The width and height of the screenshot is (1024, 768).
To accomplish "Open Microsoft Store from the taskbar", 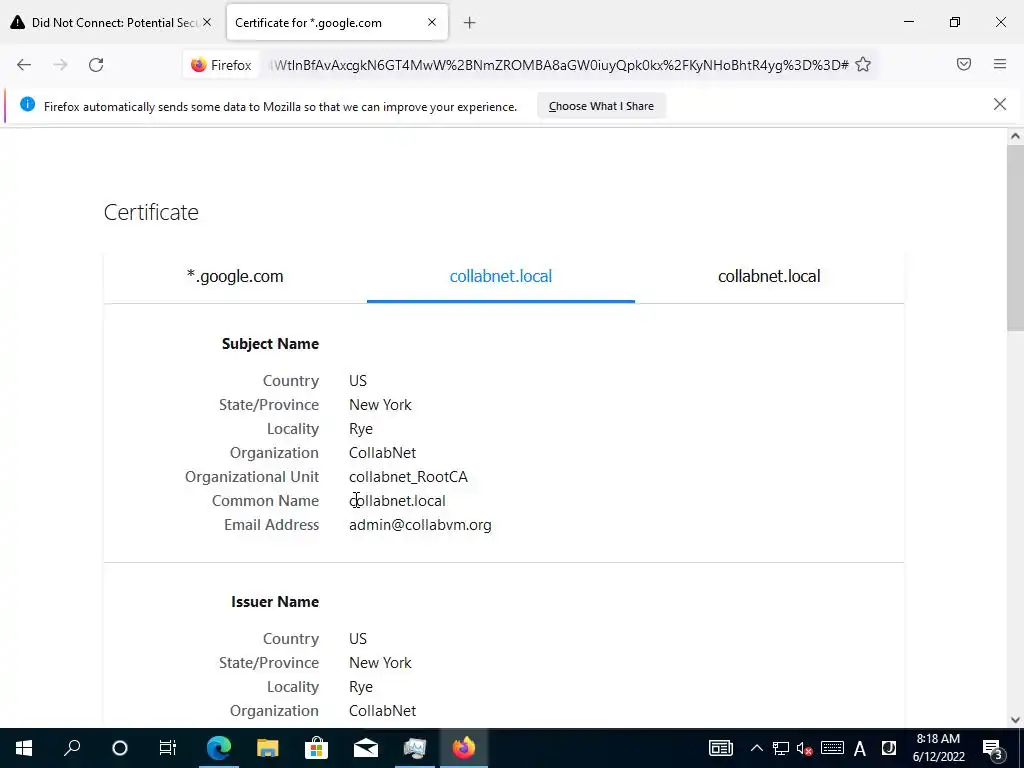I will pos(316,748).
